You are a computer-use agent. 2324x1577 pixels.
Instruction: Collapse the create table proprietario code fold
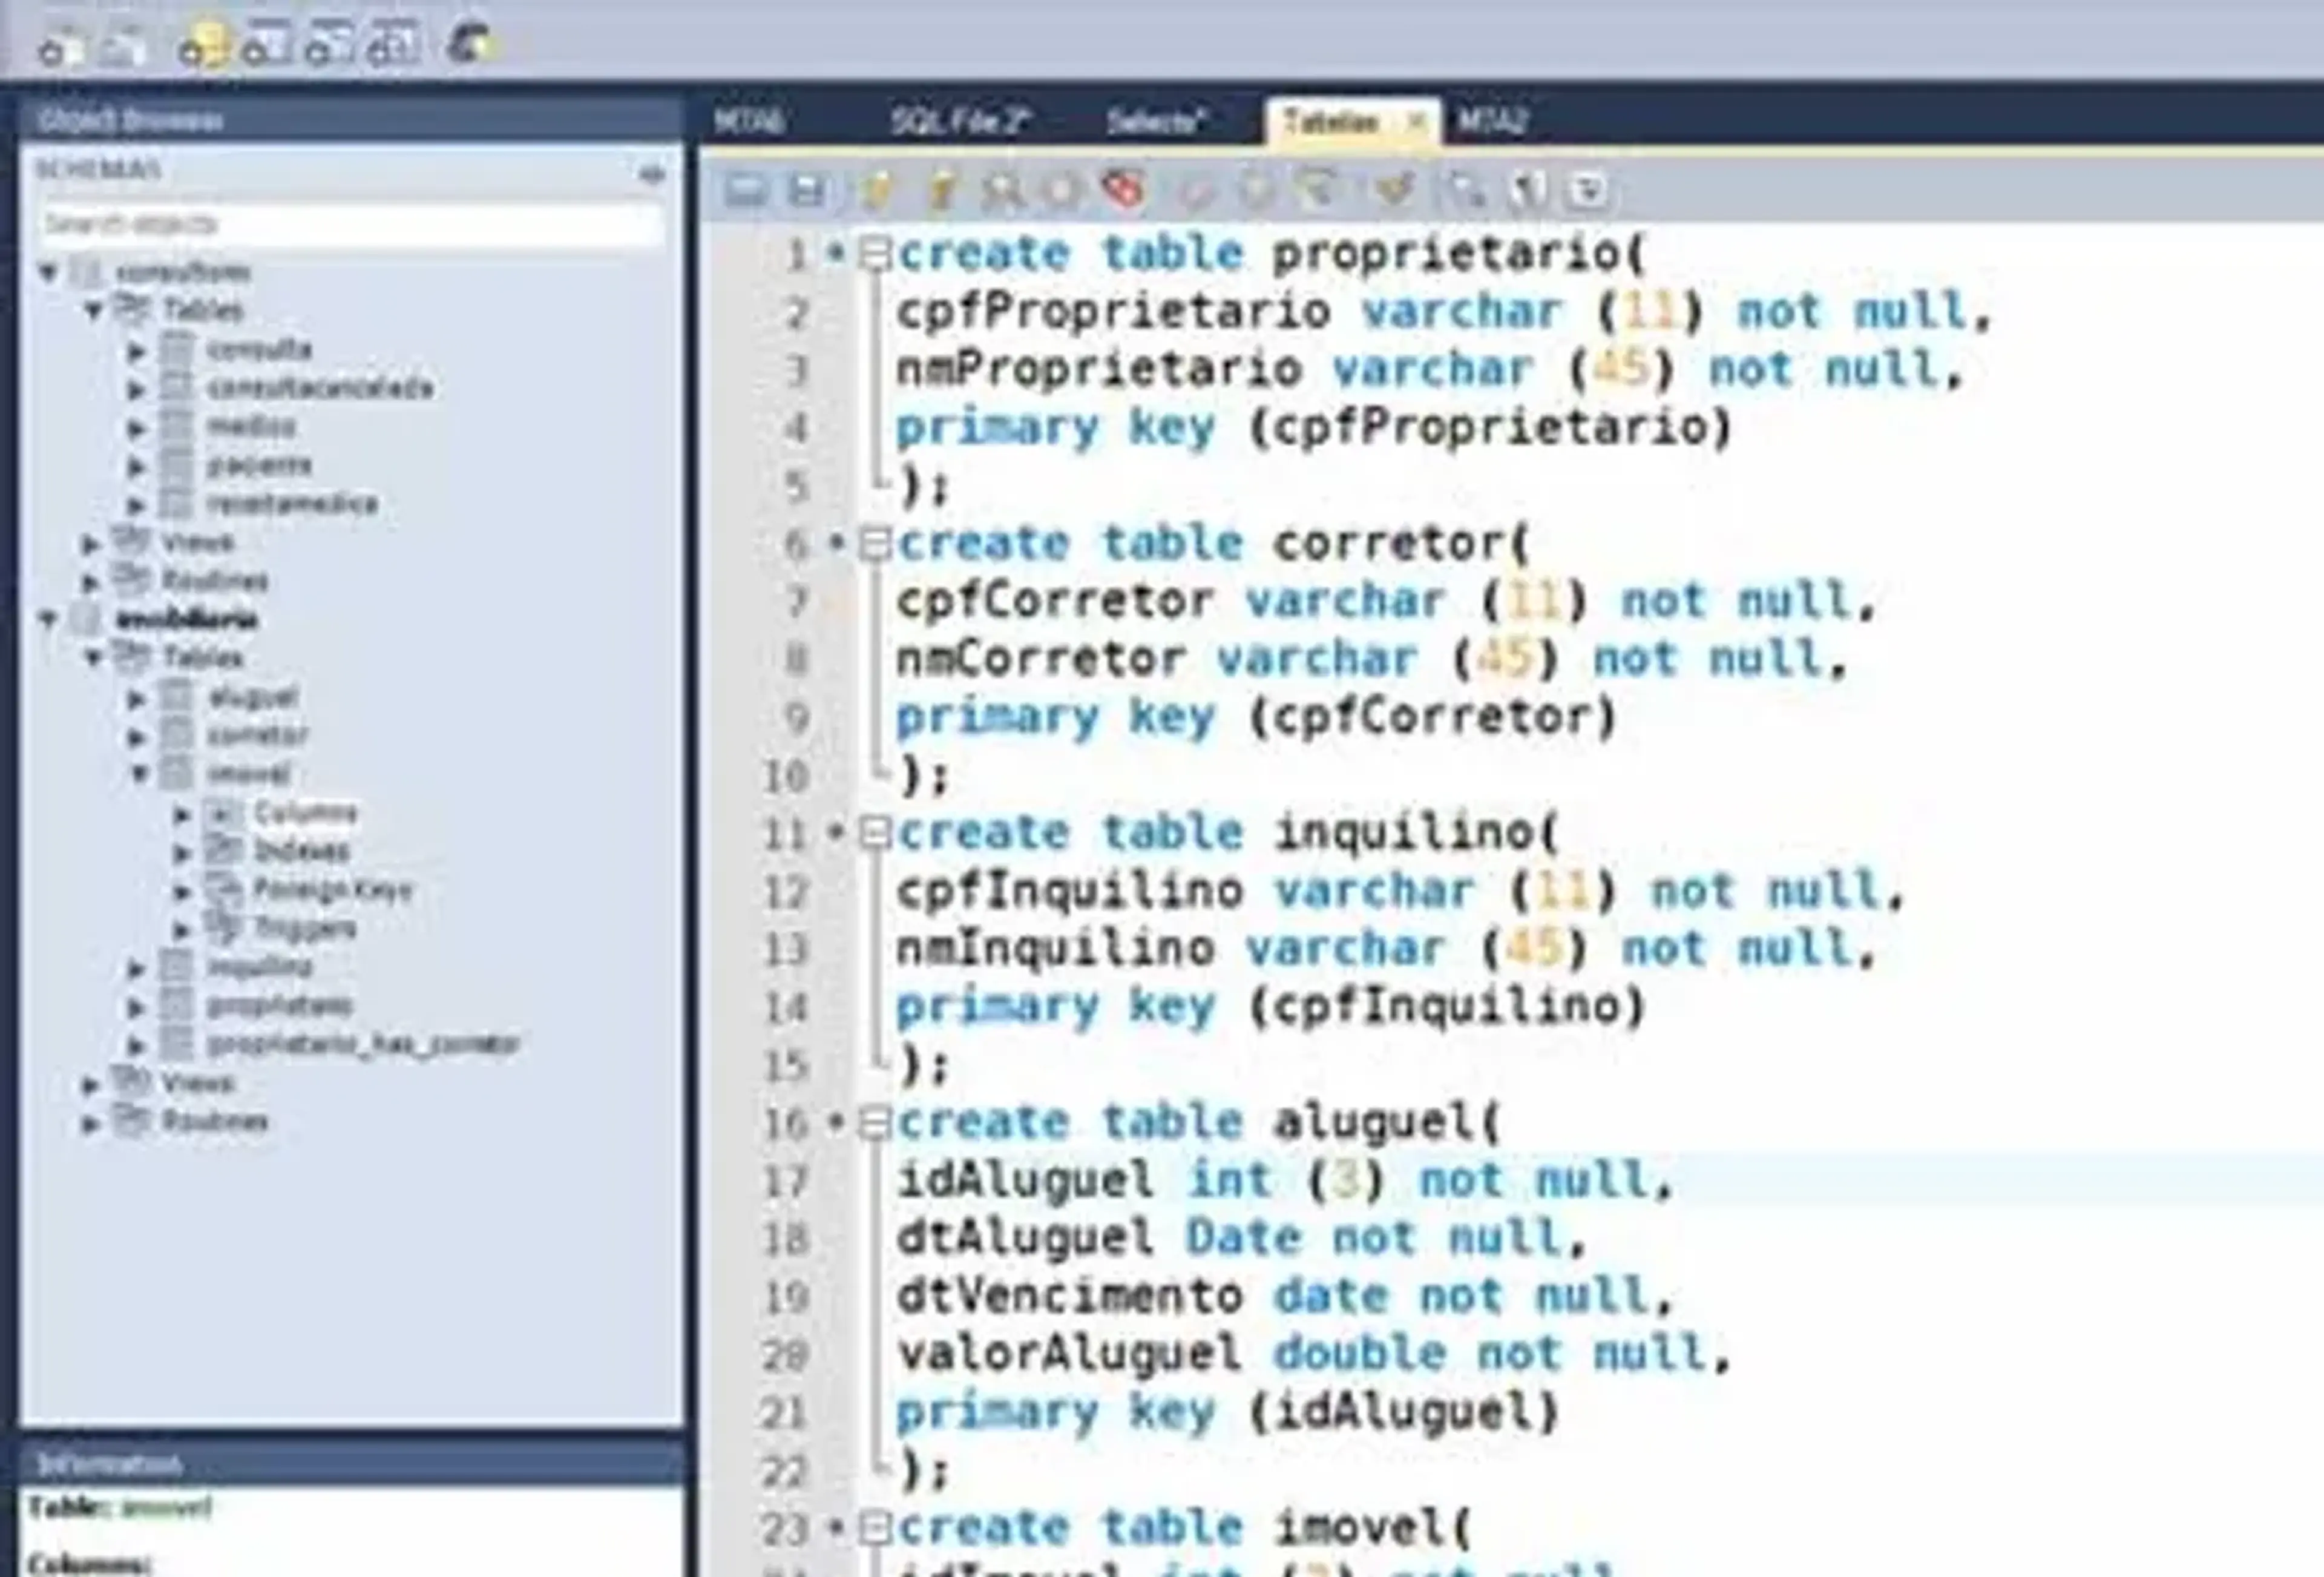tap(875, 254)
